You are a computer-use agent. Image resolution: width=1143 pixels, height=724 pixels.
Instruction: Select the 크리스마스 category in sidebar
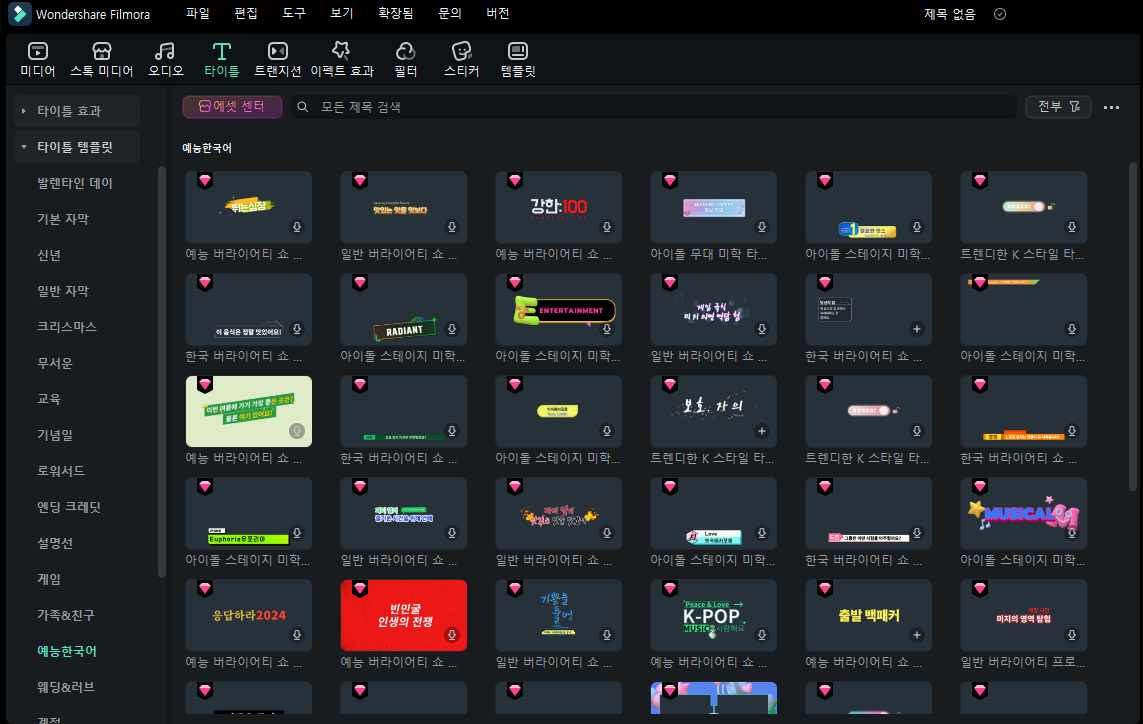point(67,327)
